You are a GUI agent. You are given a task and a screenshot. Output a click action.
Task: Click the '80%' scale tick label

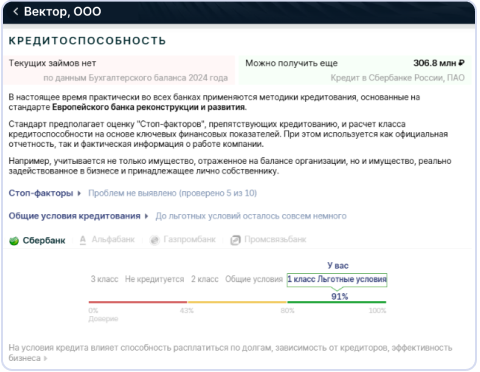(x=287, y=311)
